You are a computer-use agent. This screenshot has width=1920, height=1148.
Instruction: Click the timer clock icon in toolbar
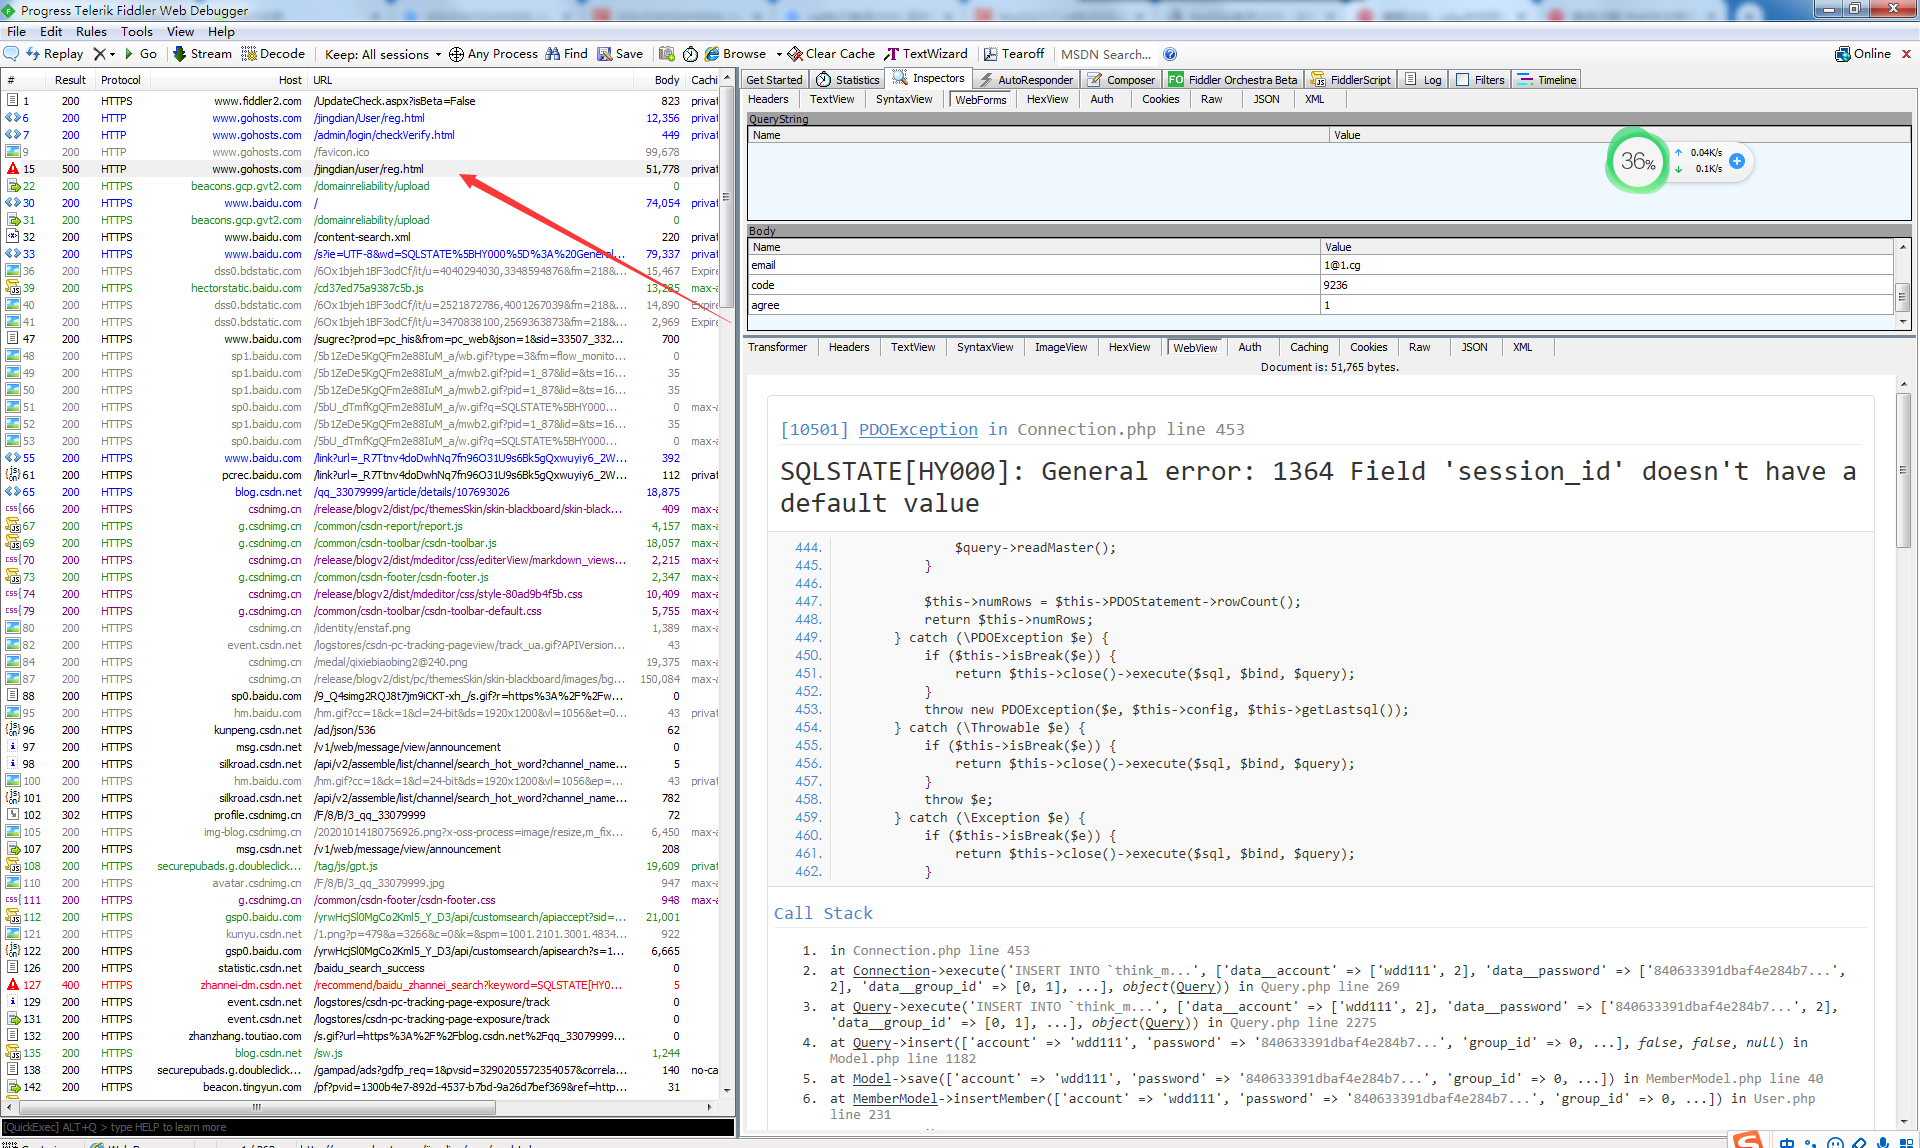[690, 54]
